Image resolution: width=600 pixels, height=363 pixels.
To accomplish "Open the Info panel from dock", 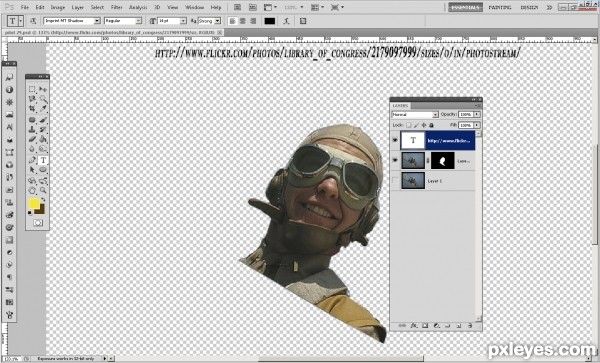I will click(x=9, y=90).
